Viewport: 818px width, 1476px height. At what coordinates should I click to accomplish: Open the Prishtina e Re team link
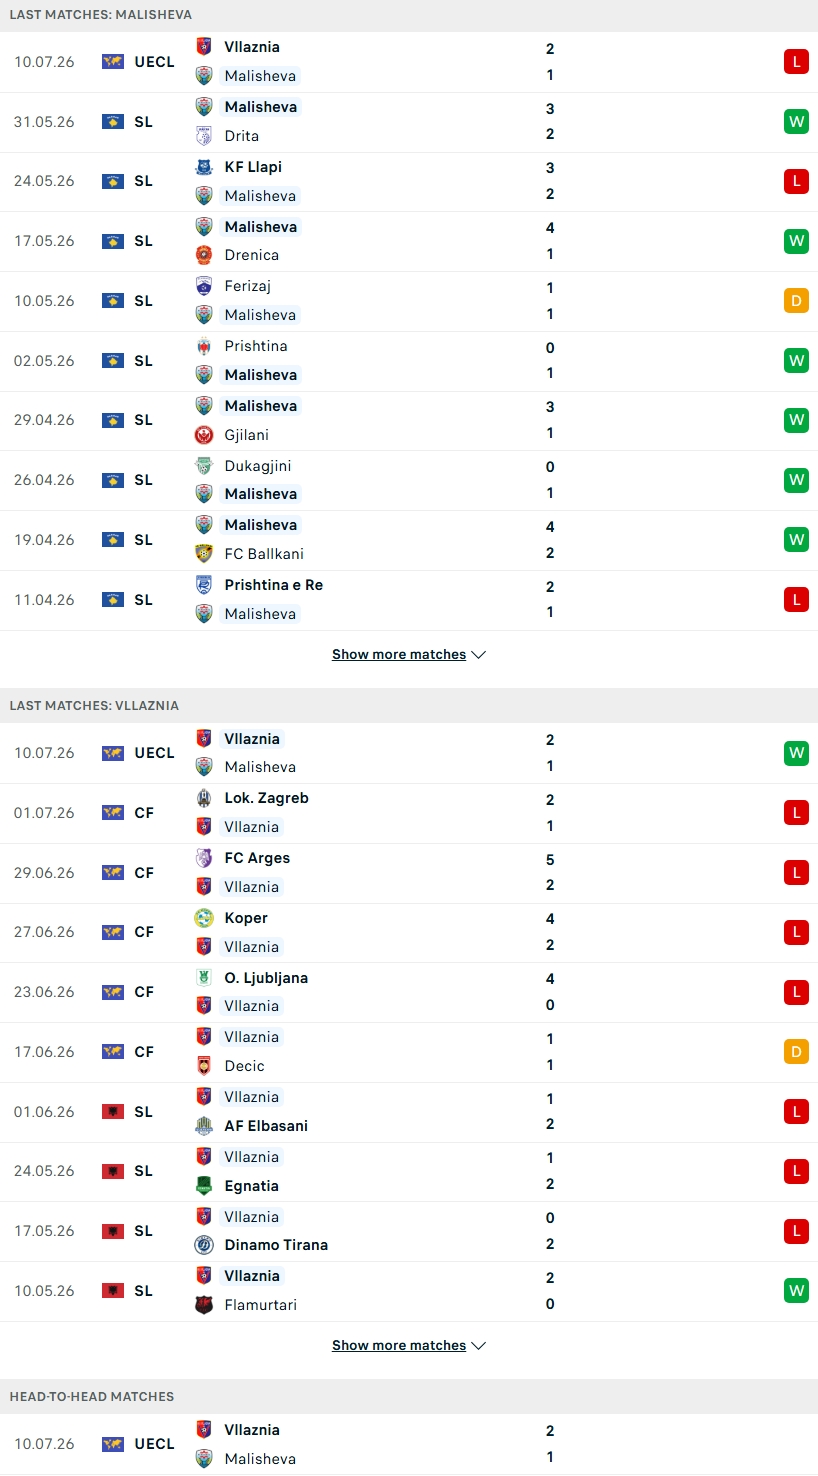(x=273, y=585)
